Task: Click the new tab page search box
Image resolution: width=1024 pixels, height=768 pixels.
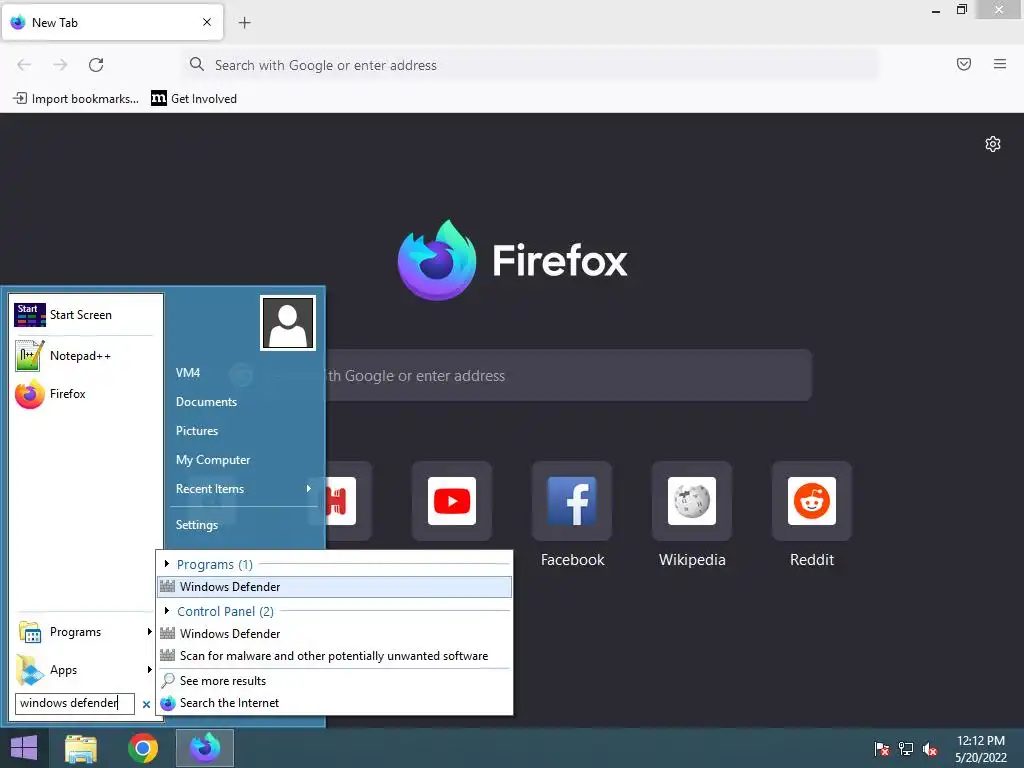Action: 568,375
